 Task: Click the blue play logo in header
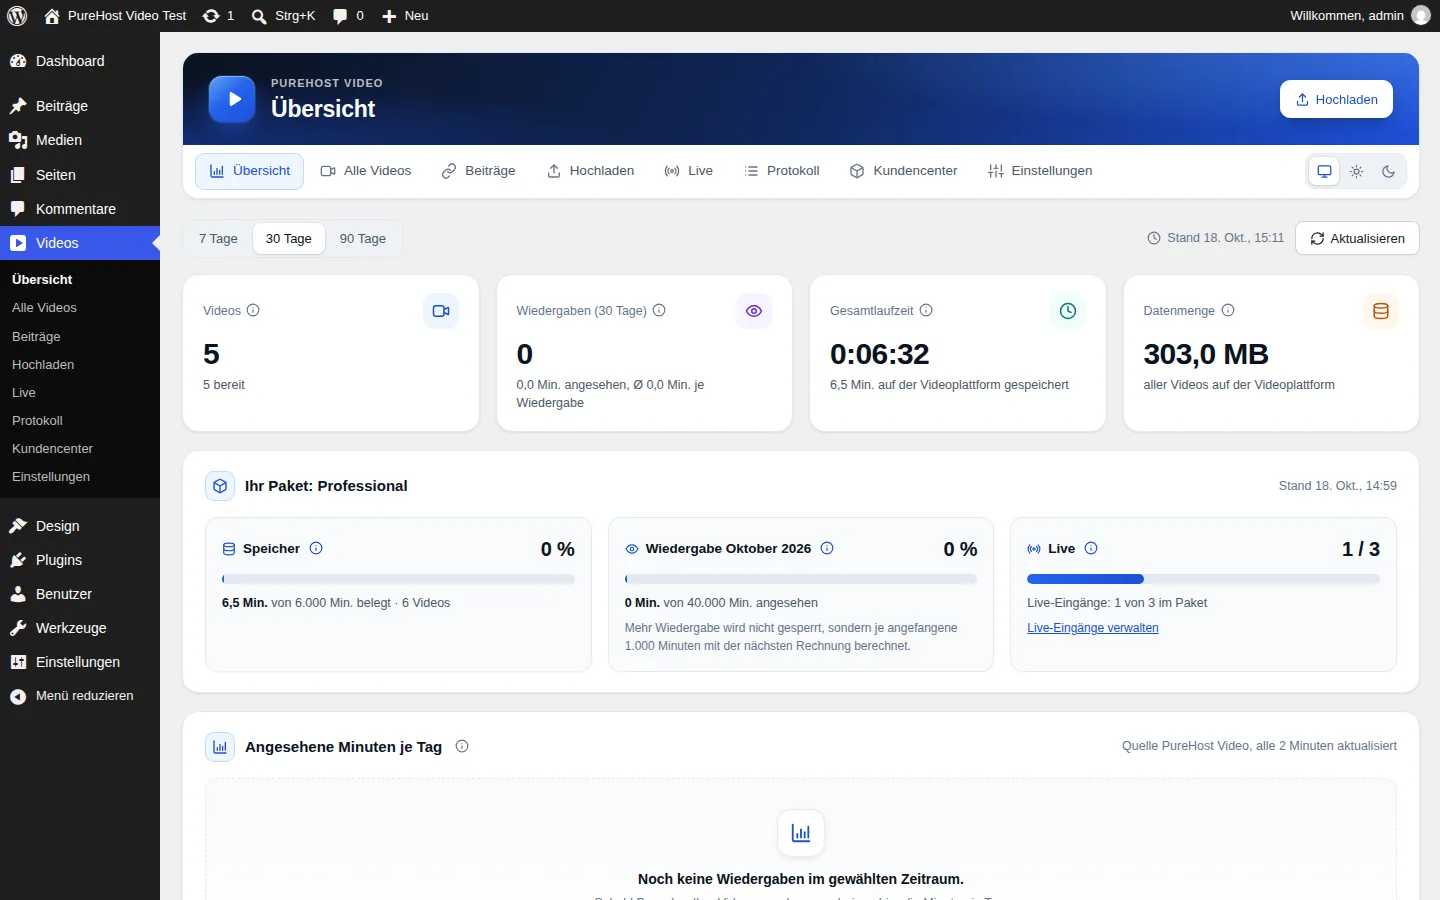[232, 99]
